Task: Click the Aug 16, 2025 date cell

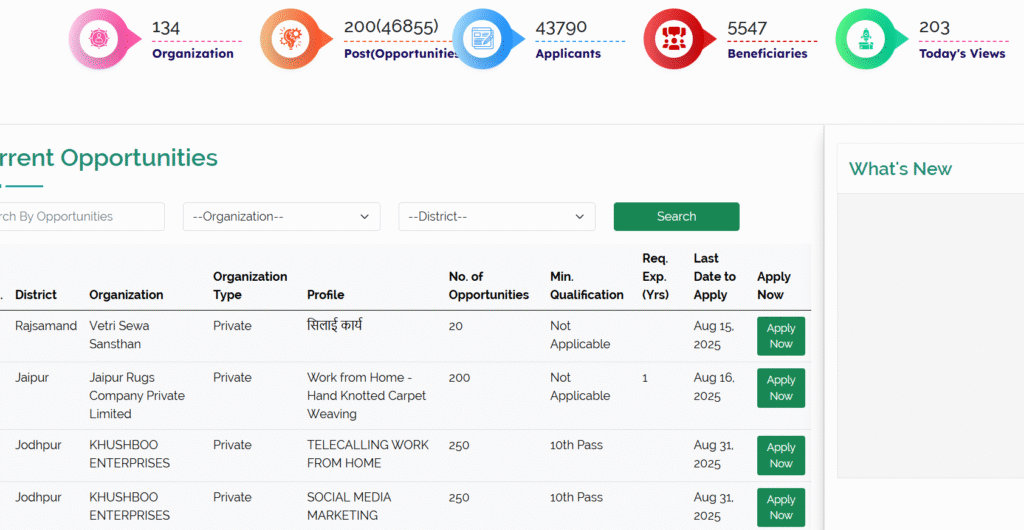Action: tap(714, 386)
